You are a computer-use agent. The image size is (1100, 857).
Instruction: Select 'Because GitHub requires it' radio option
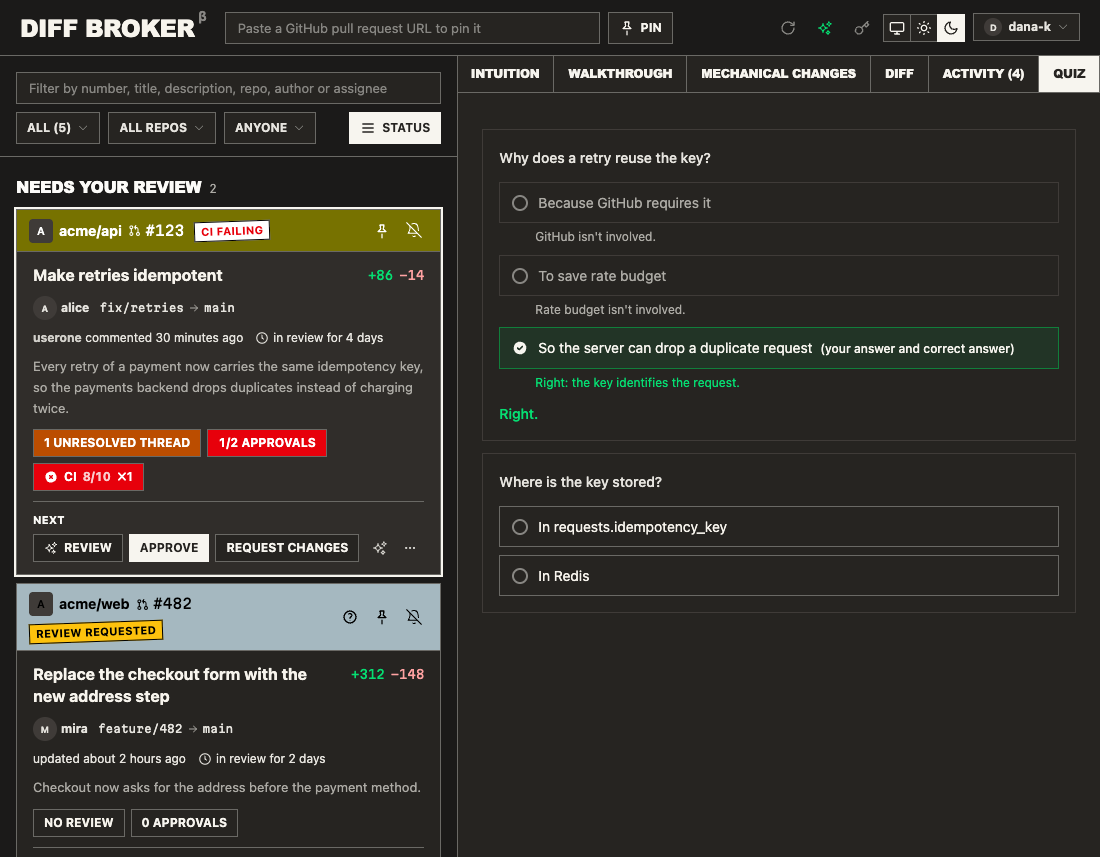click(778, 203)
